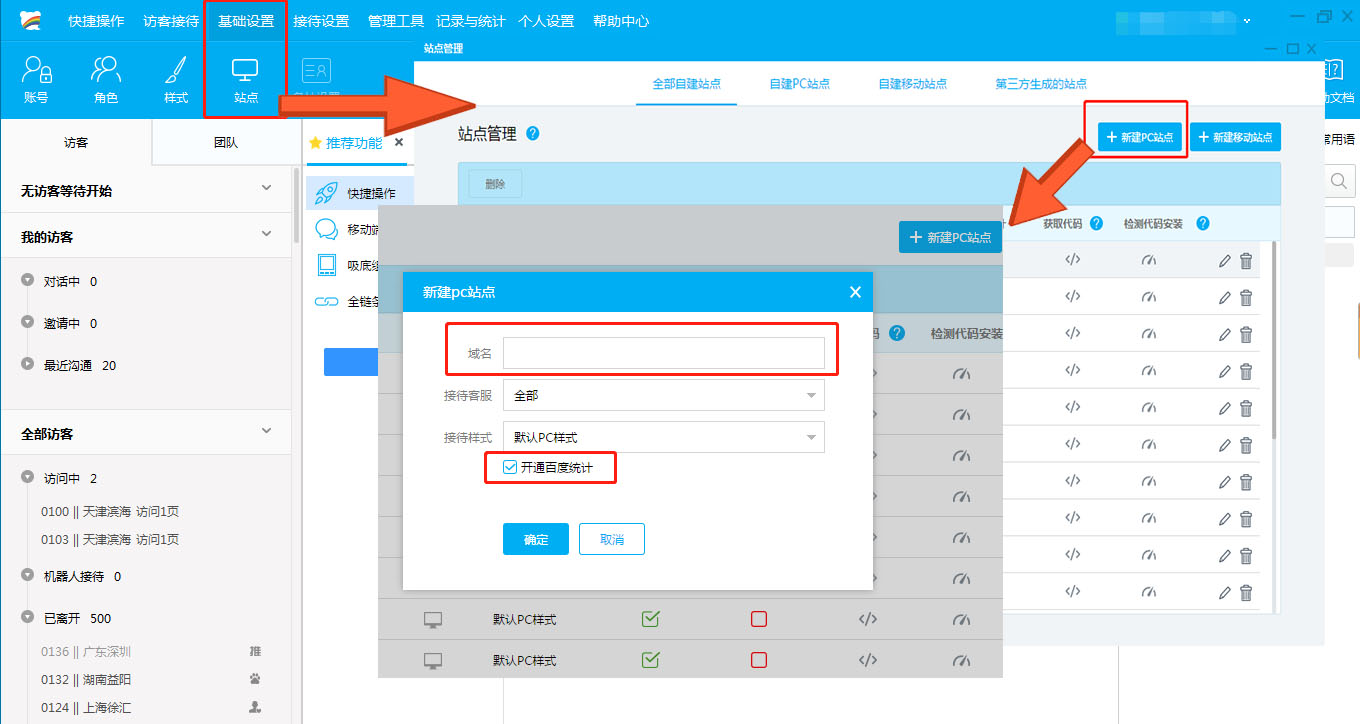1360x724 pixels.
Task: Click the 域名 input field
Action: 664,353
